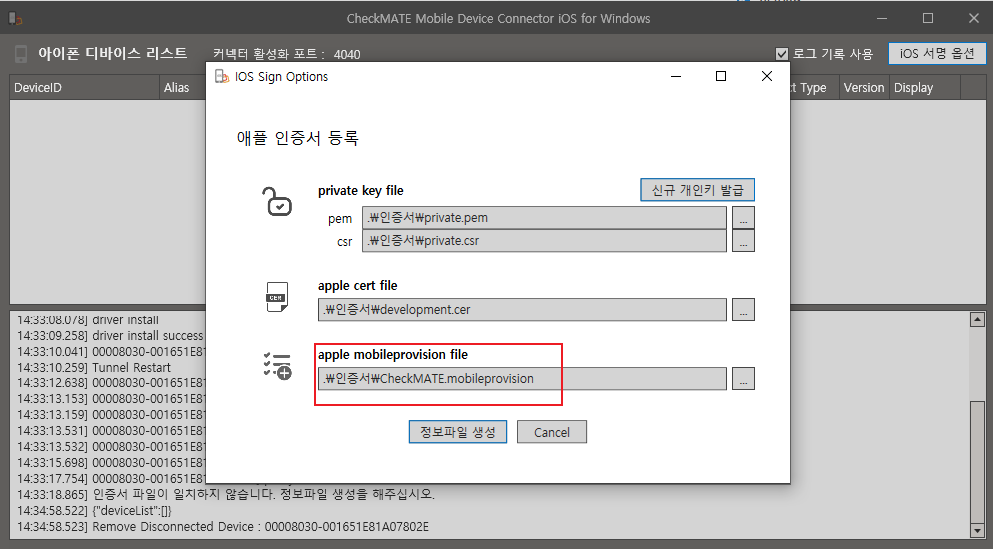Screen dimensions: 993x549
Task: Click the apple cert file label
Action: click(x=357, y=286)
